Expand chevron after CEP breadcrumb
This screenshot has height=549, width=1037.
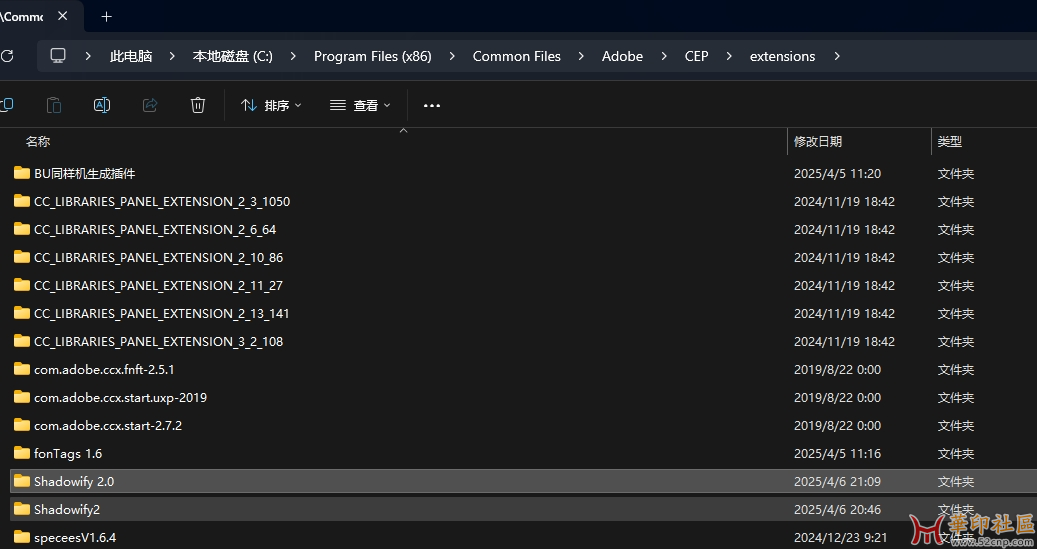click(729, 56)
